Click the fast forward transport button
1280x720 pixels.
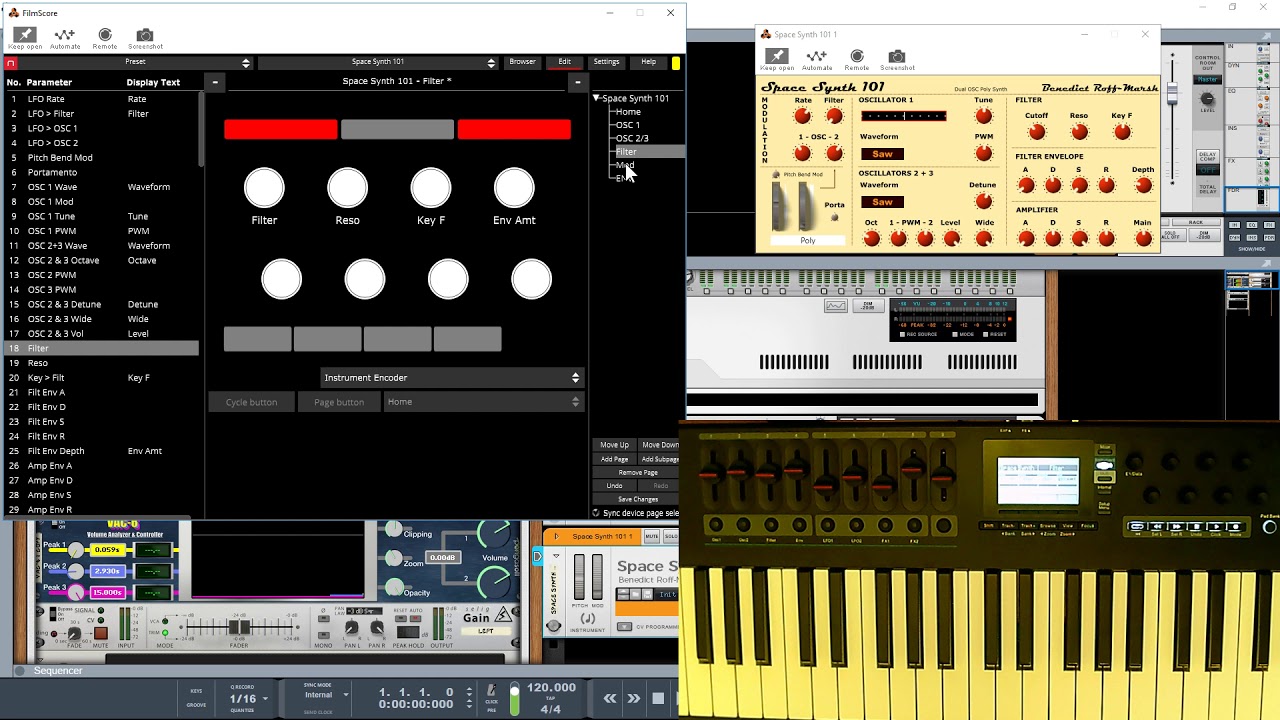click(634, 698)
